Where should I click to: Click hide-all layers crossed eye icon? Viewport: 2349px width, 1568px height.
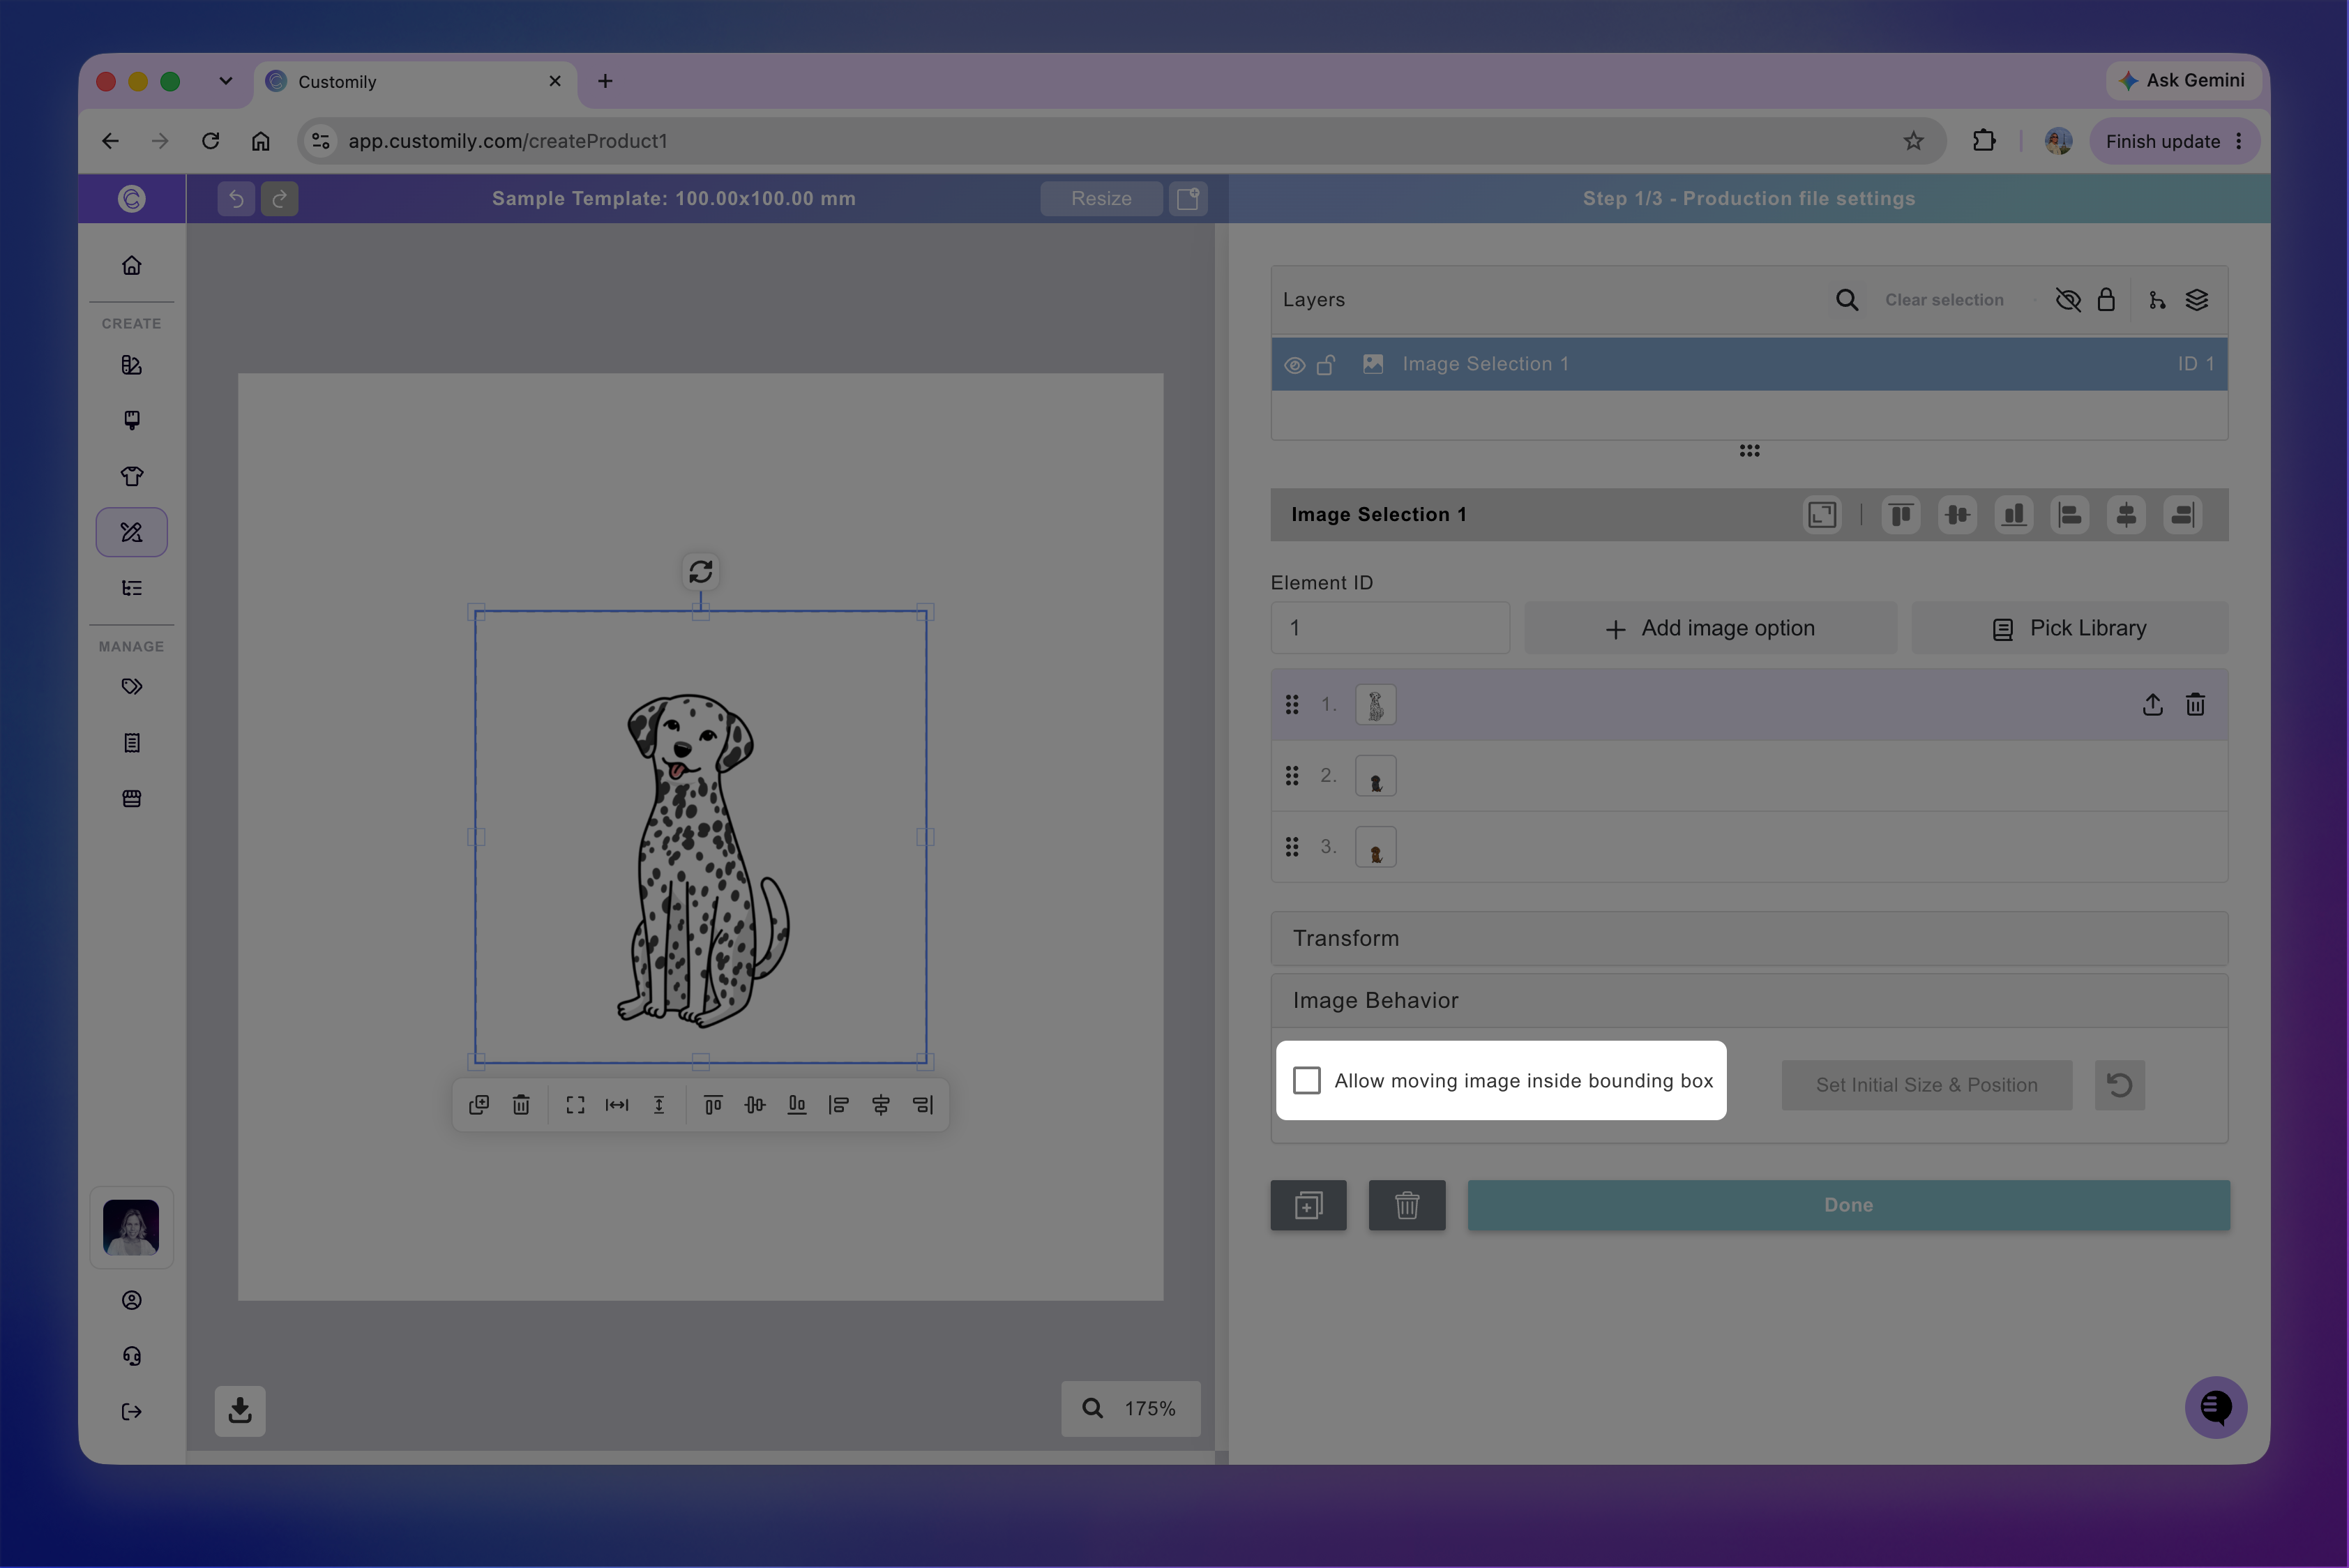click(2067, 300)
